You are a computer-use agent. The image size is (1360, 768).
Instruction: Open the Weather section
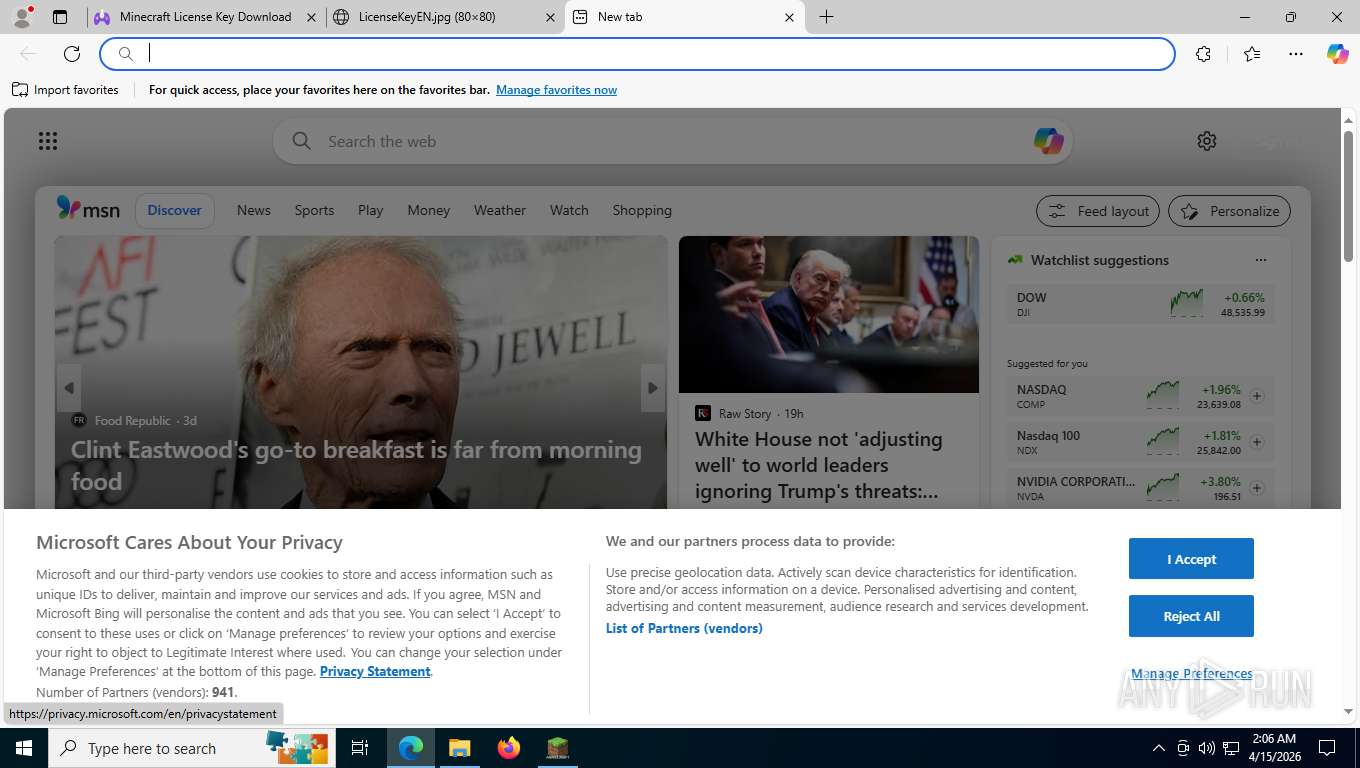[x=500, y=210]
